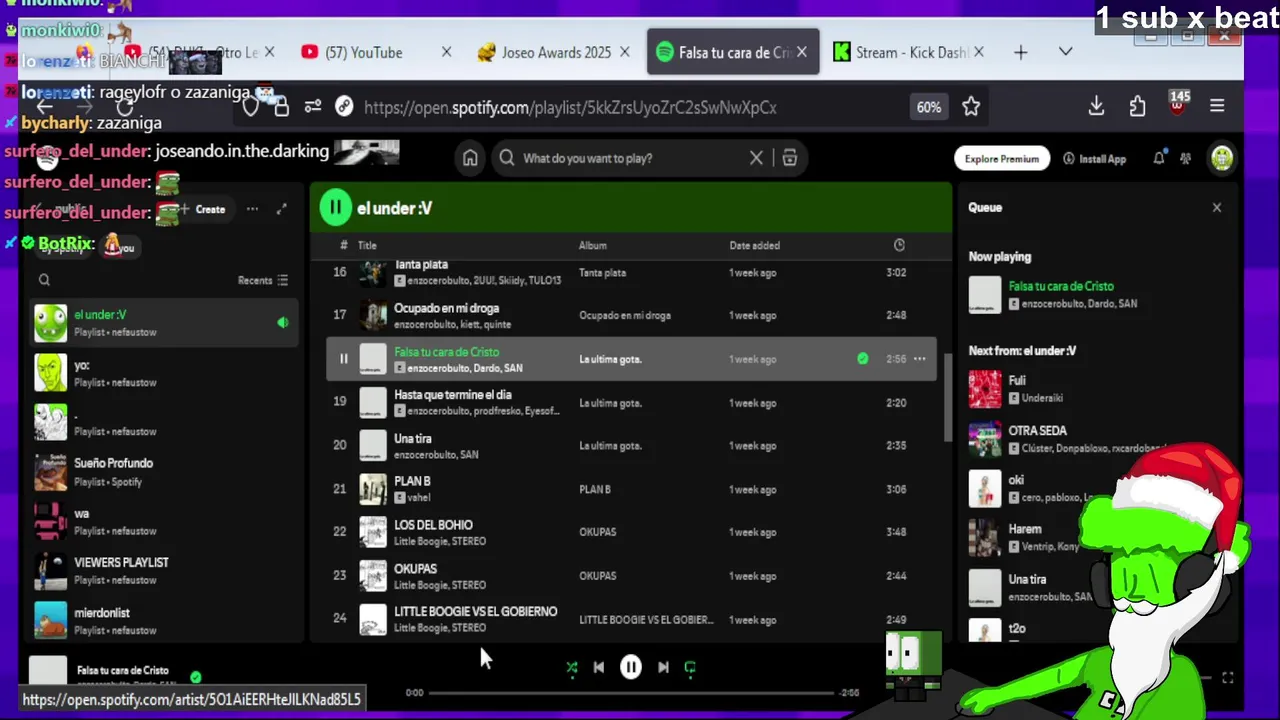Open the Recents sort dropdown

point(263,281)
